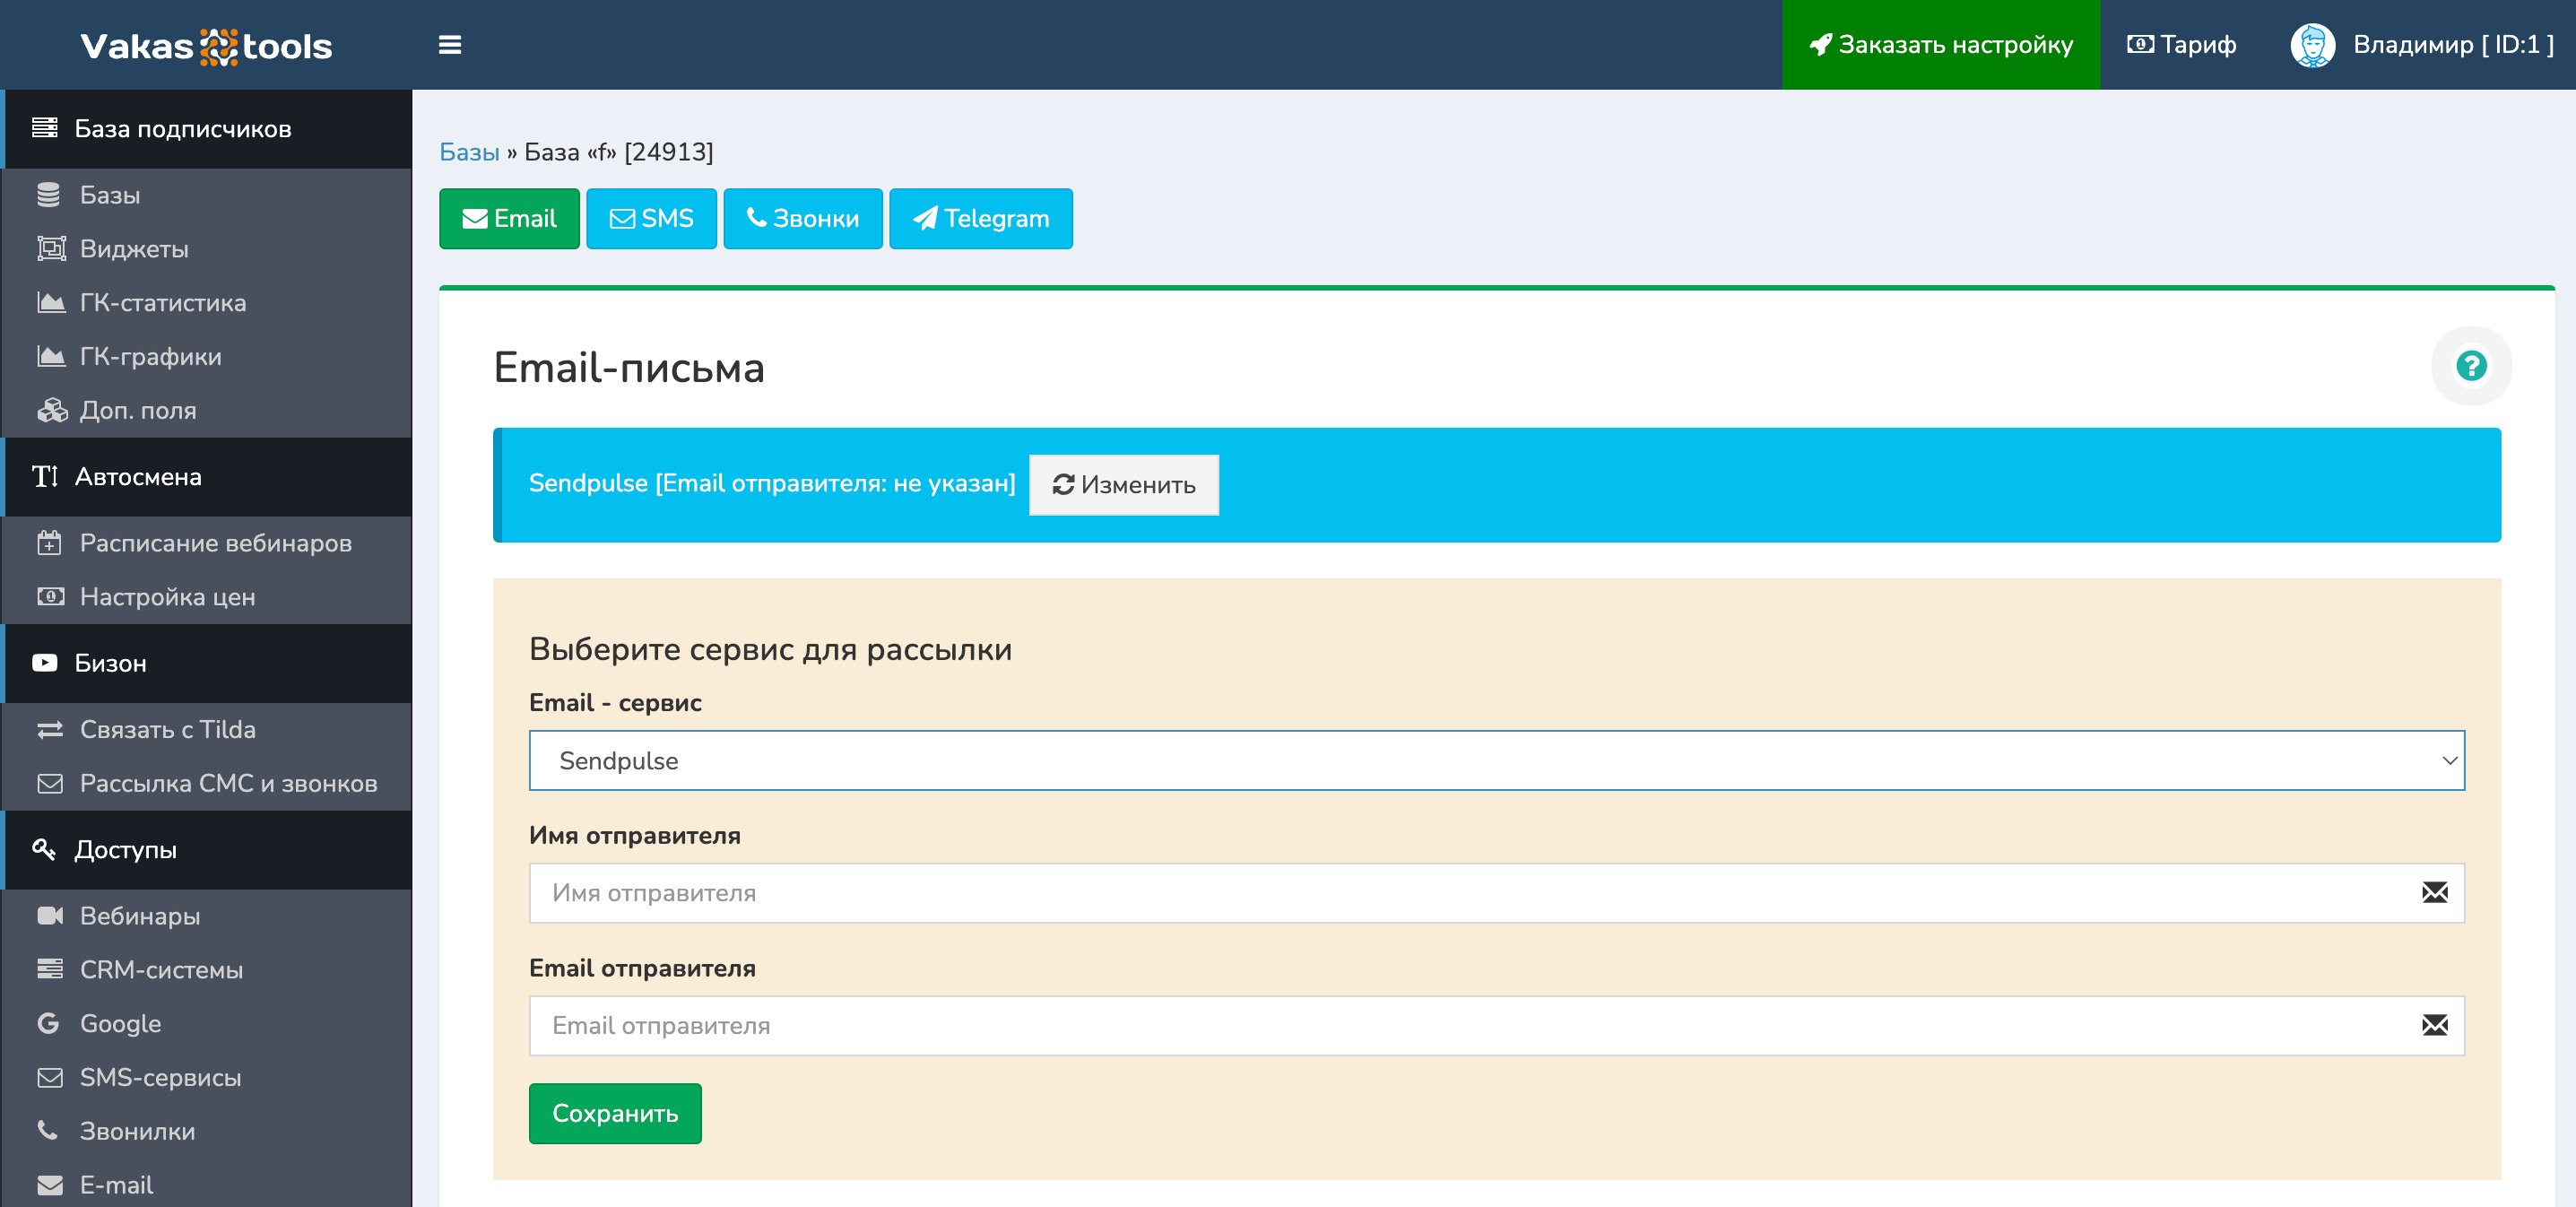This screenshot has width=2576, height=1207.
Task: Click the Сохранить button
Action: 615,1113
